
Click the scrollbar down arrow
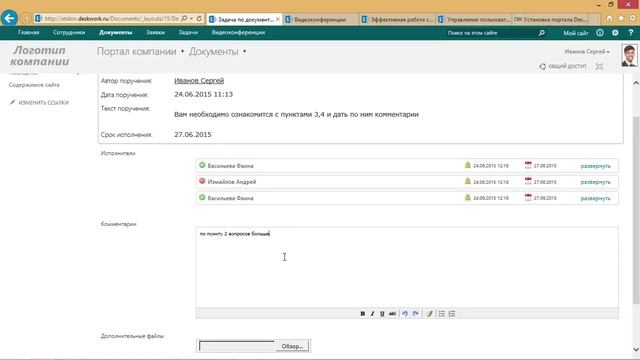[x=636, y=349]
